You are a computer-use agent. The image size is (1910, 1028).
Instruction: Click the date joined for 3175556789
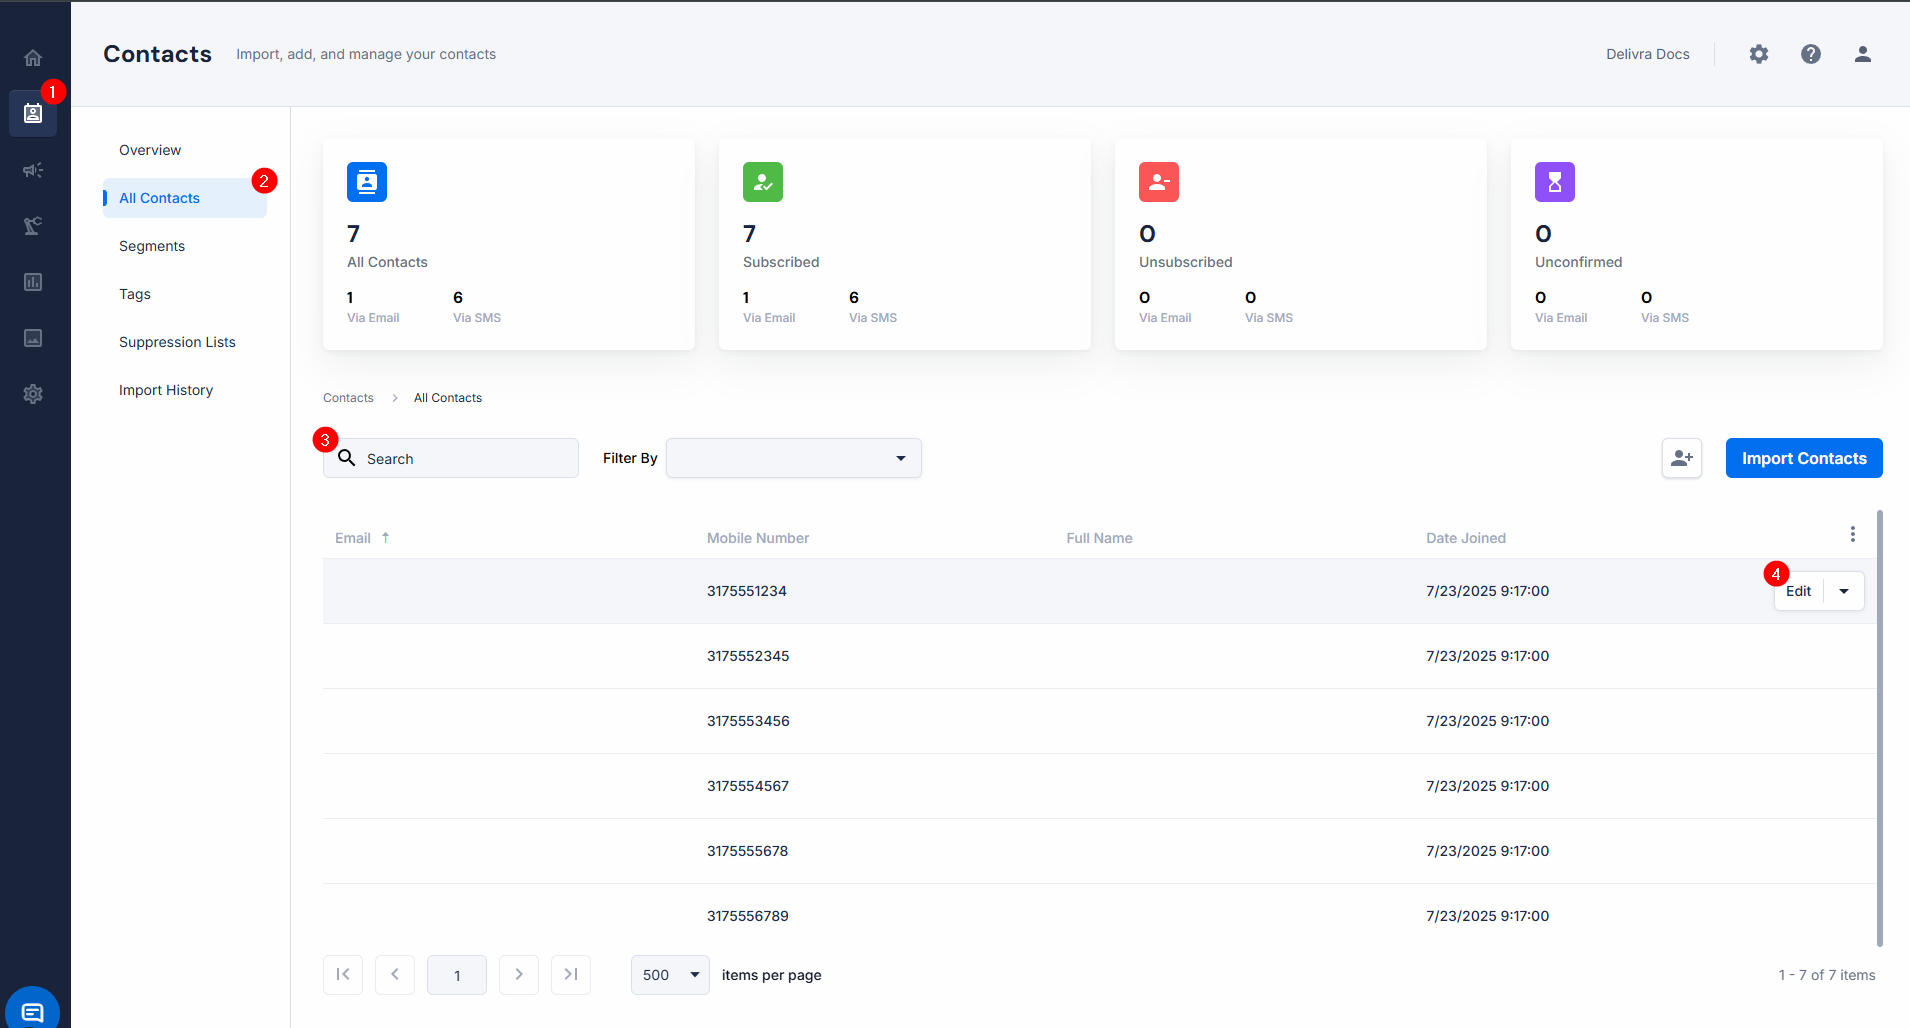[1488, 916]
